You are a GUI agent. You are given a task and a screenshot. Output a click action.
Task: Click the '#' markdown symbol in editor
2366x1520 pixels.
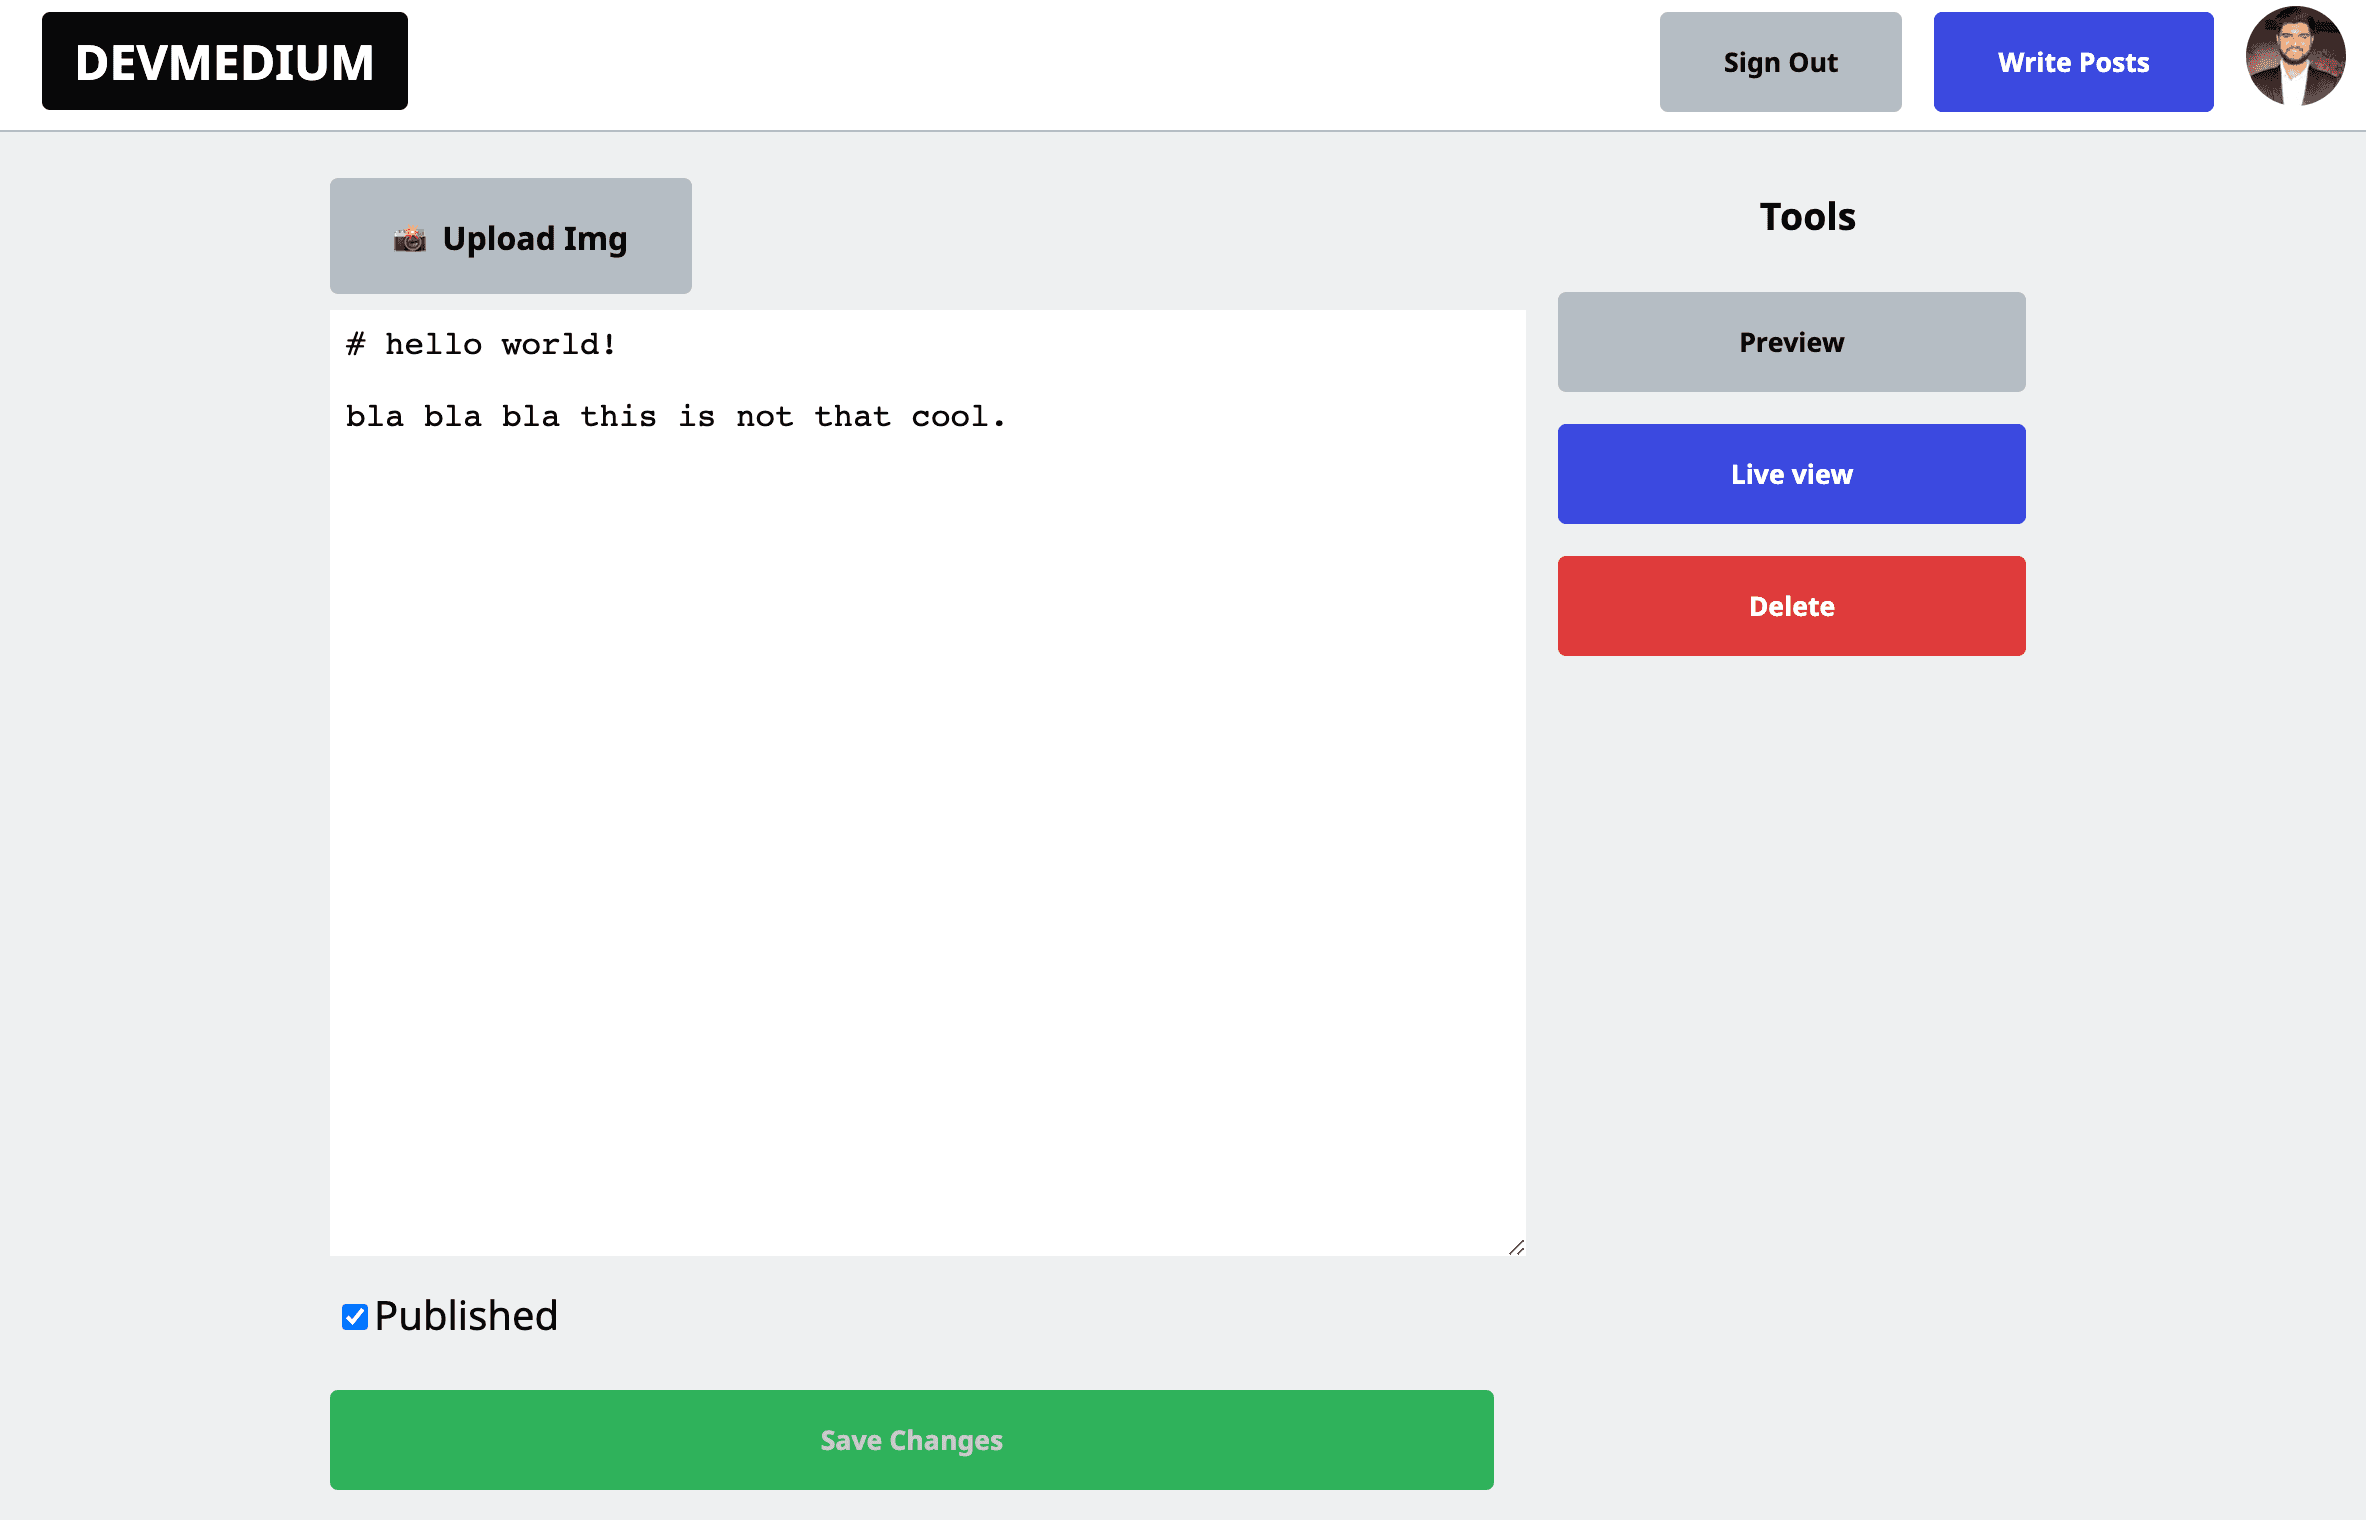coord(355,345)
